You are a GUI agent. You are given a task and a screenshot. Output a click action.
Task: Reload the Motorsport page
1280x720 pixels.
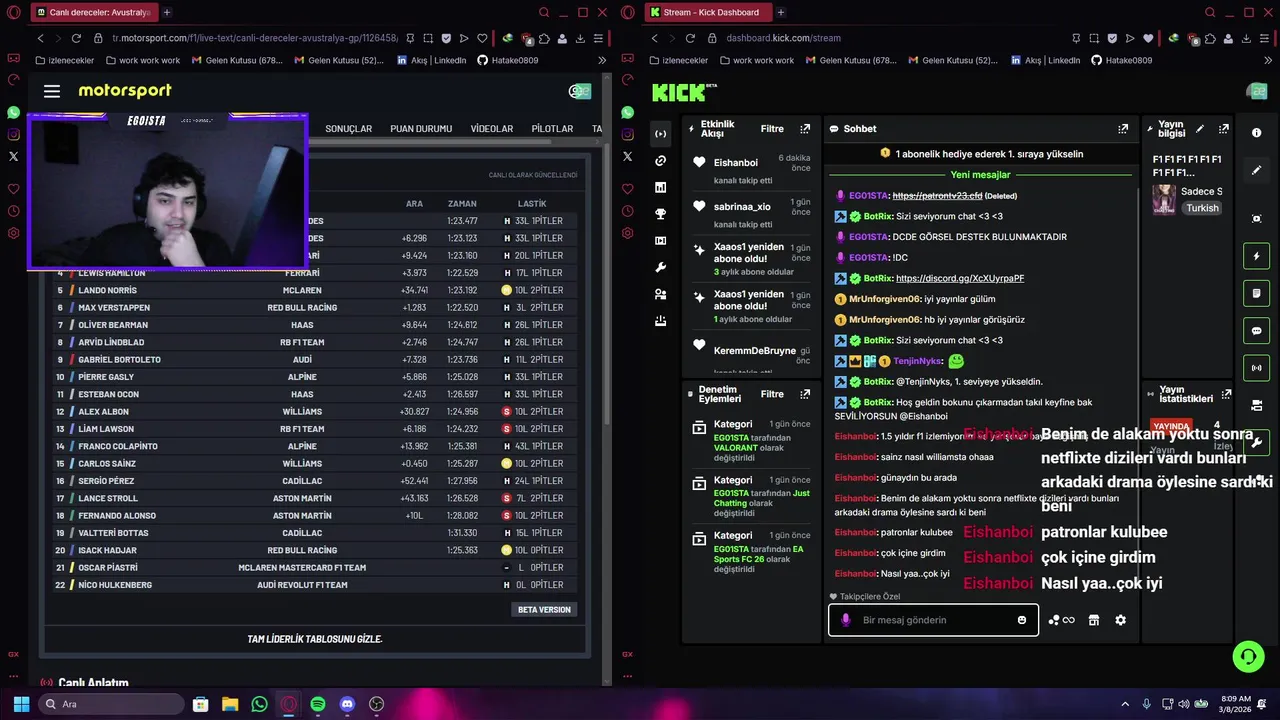[76, 38]
